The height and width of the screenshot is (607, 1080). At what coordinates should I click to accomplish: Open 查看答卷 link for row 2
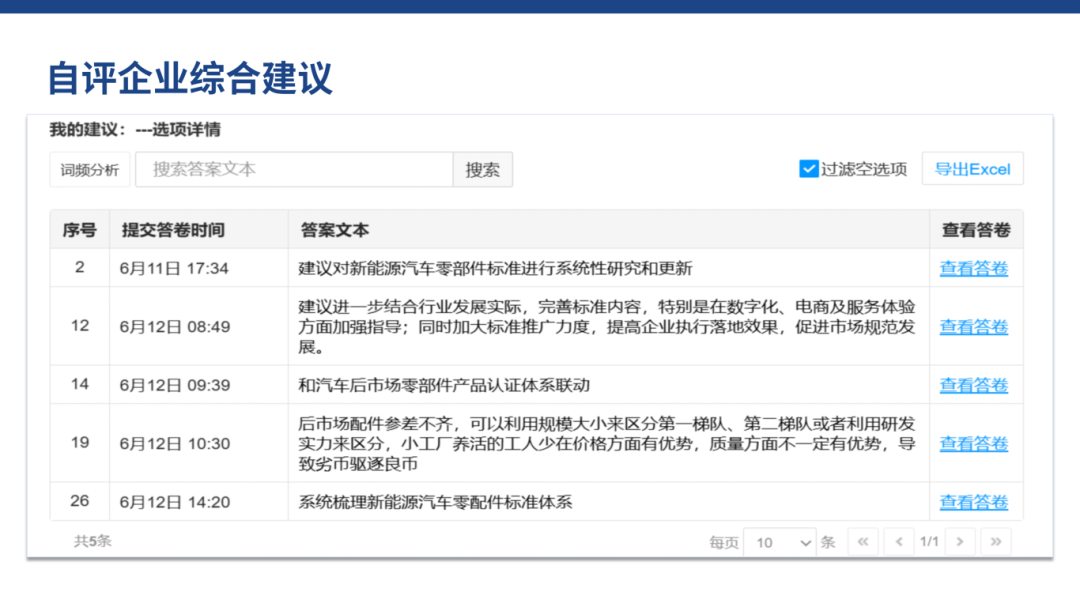[974, 268]
